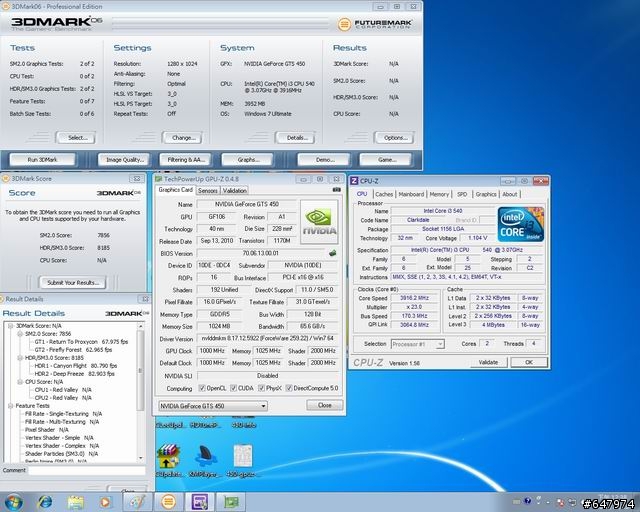Click the Change... settings button
Viewport: 640px width, 512px height.
pos(183,138)
